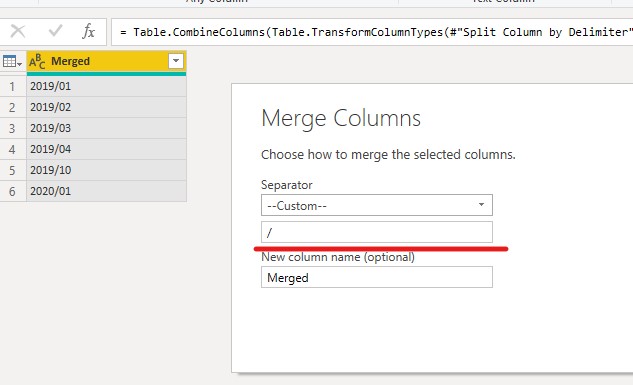Click the Separator label
Viewport: 633px width, 385px height.
point(287,185)
